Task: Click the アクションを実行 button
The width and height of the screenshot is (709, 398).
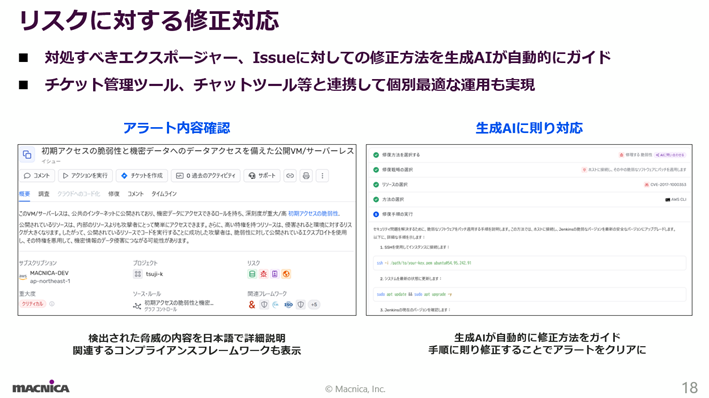Action: (x=85, y=175)
